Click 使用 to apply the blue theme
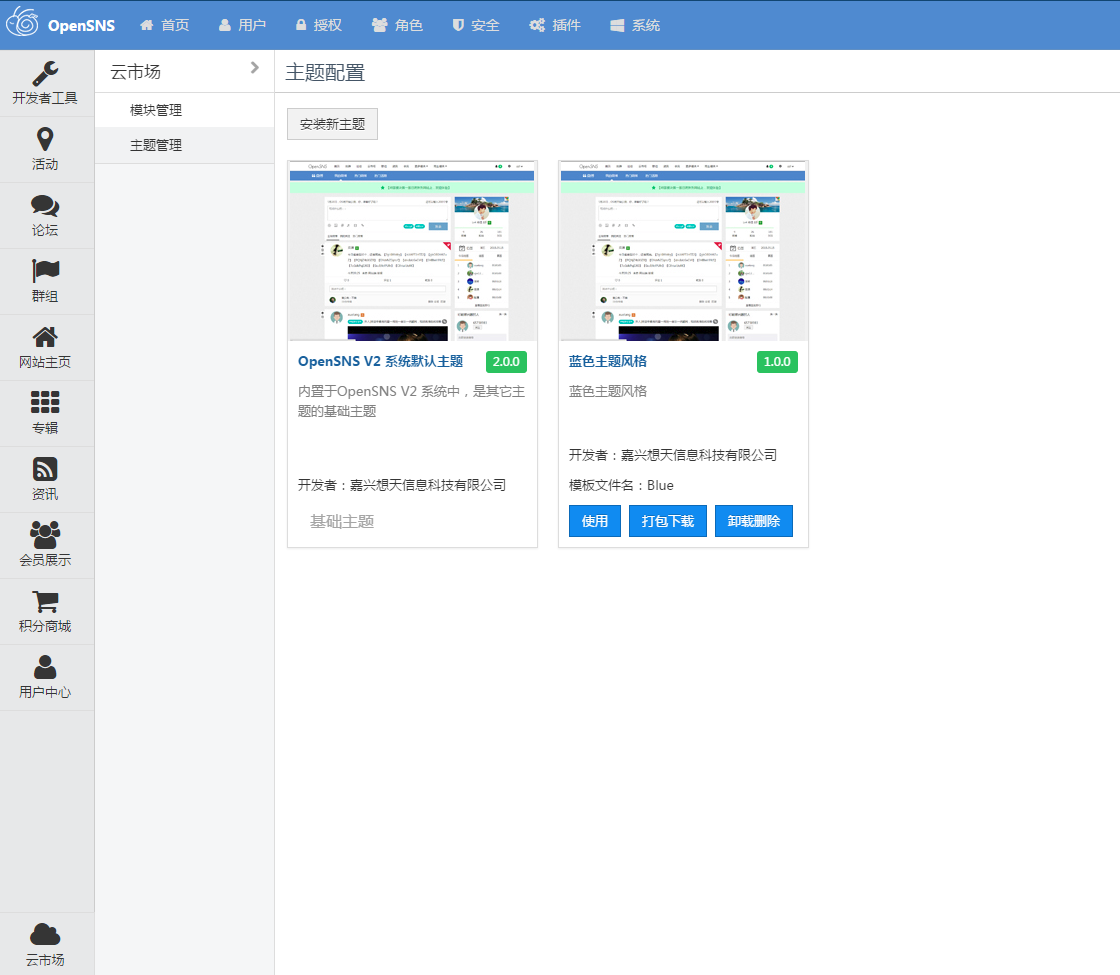The image size is (1120, 975). click(x=595, y=521)
